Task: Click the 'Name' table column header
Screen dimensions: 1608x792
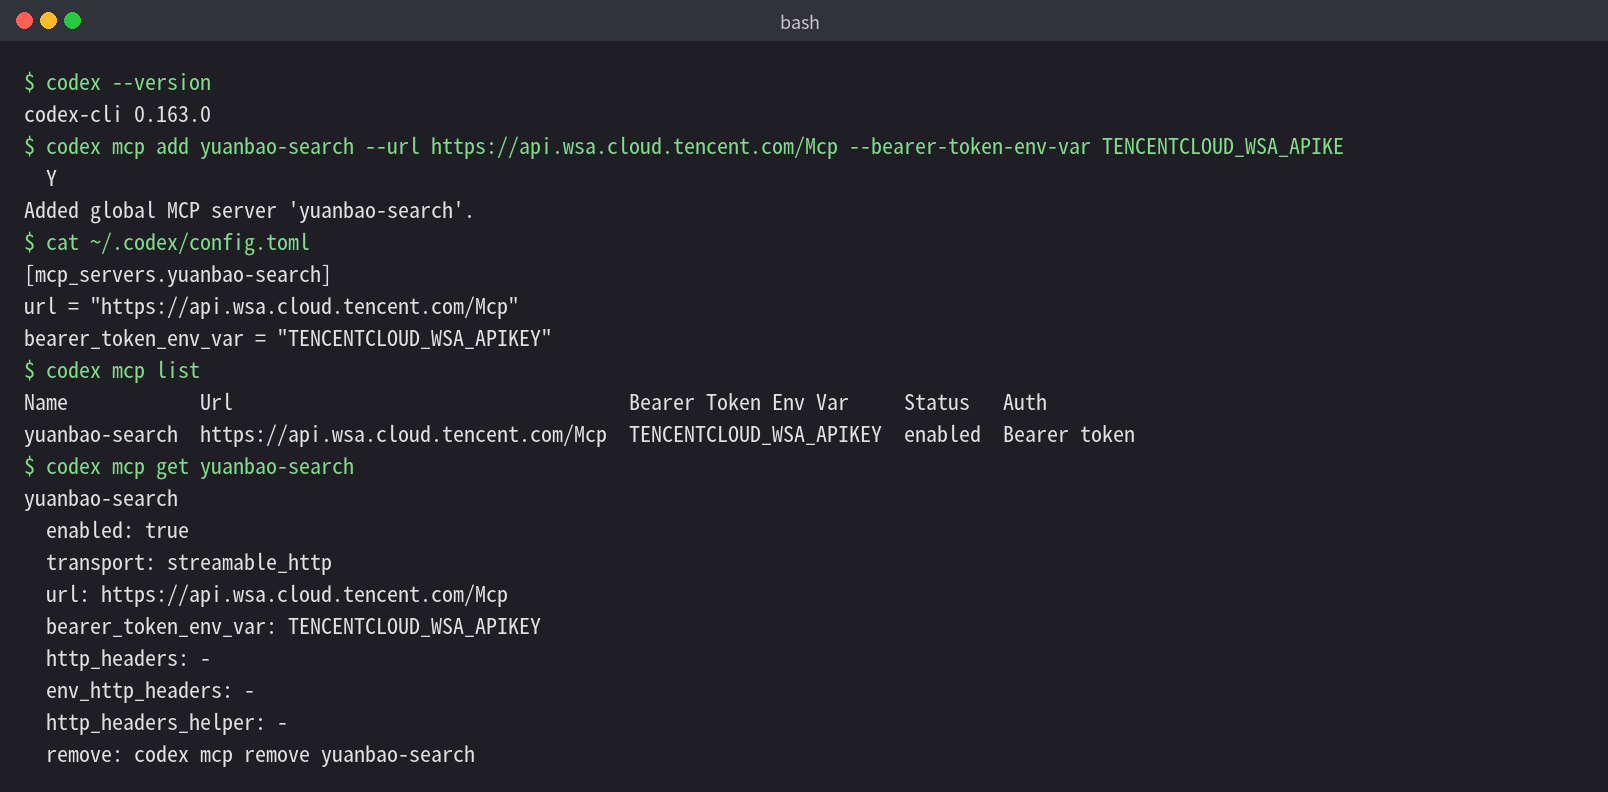Action: tap(46, 403)
